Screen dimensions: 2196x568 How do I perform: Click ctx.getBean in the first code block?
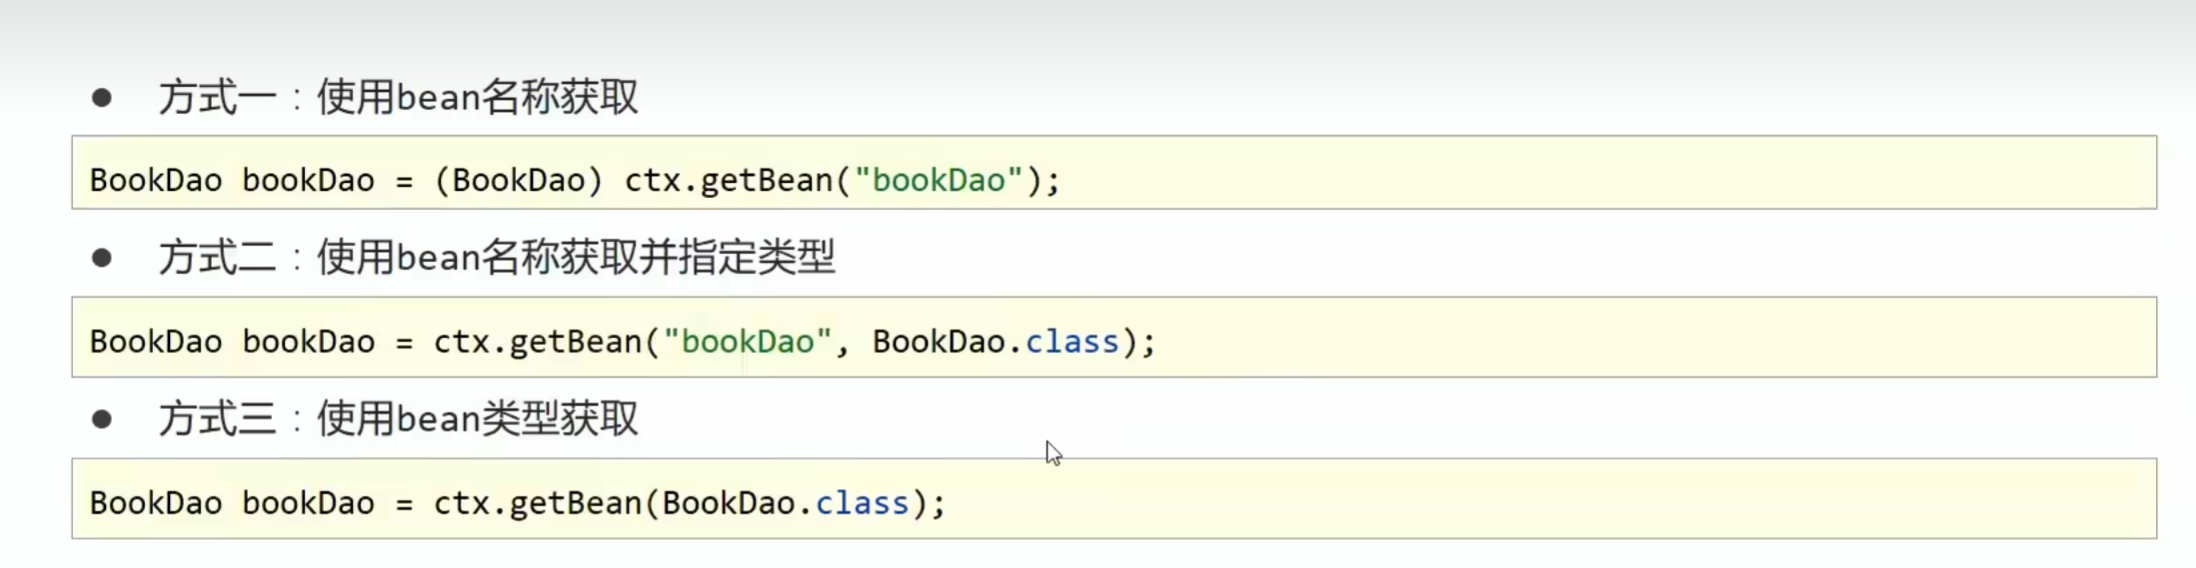728,180
